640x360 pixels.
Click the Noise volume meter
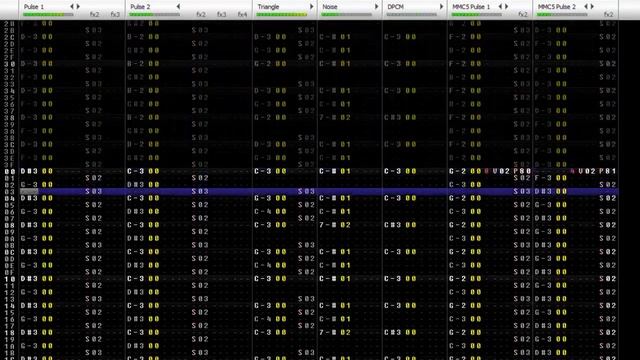click(347, 15)
